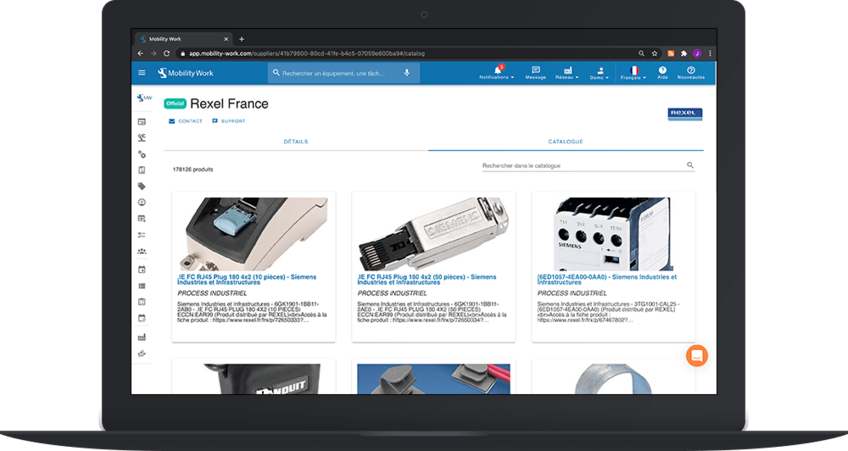Open the Français language dropdown
Image resolution: width=848 pixels, height=451 pixels.
click(633, 73)
